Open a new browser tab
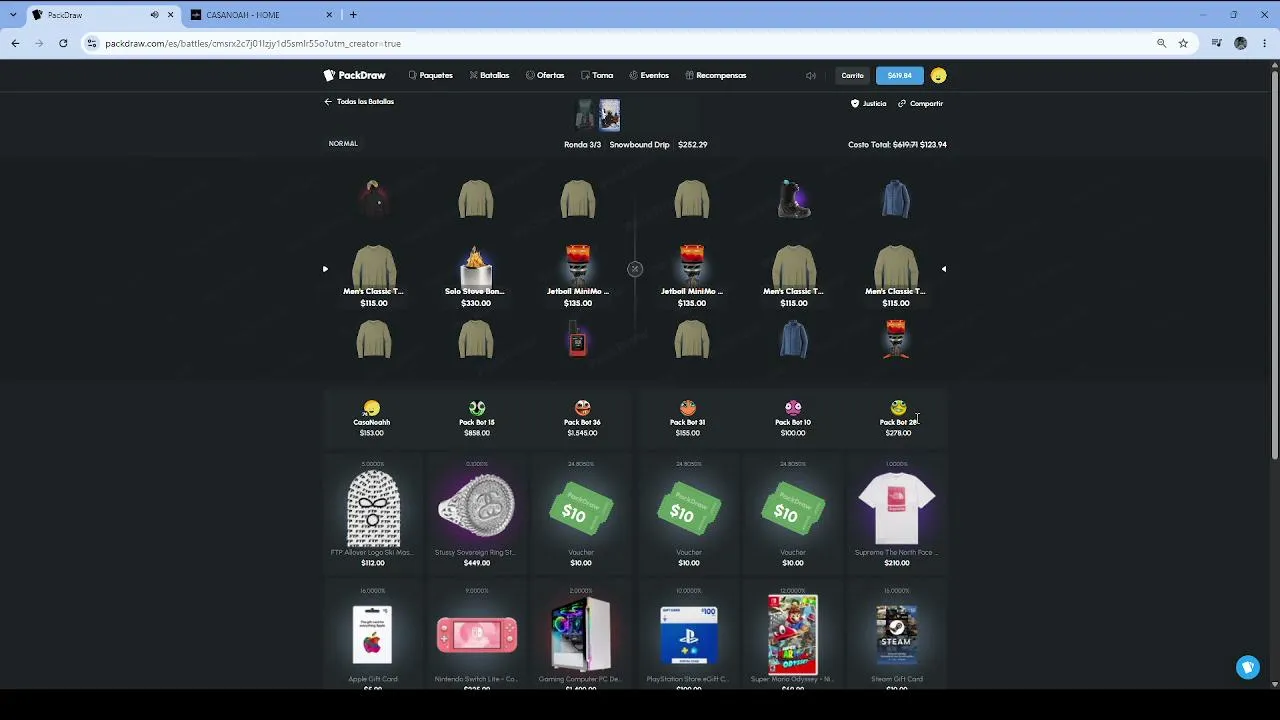This screenshot has width=1280, height=720. click(353, 15)
